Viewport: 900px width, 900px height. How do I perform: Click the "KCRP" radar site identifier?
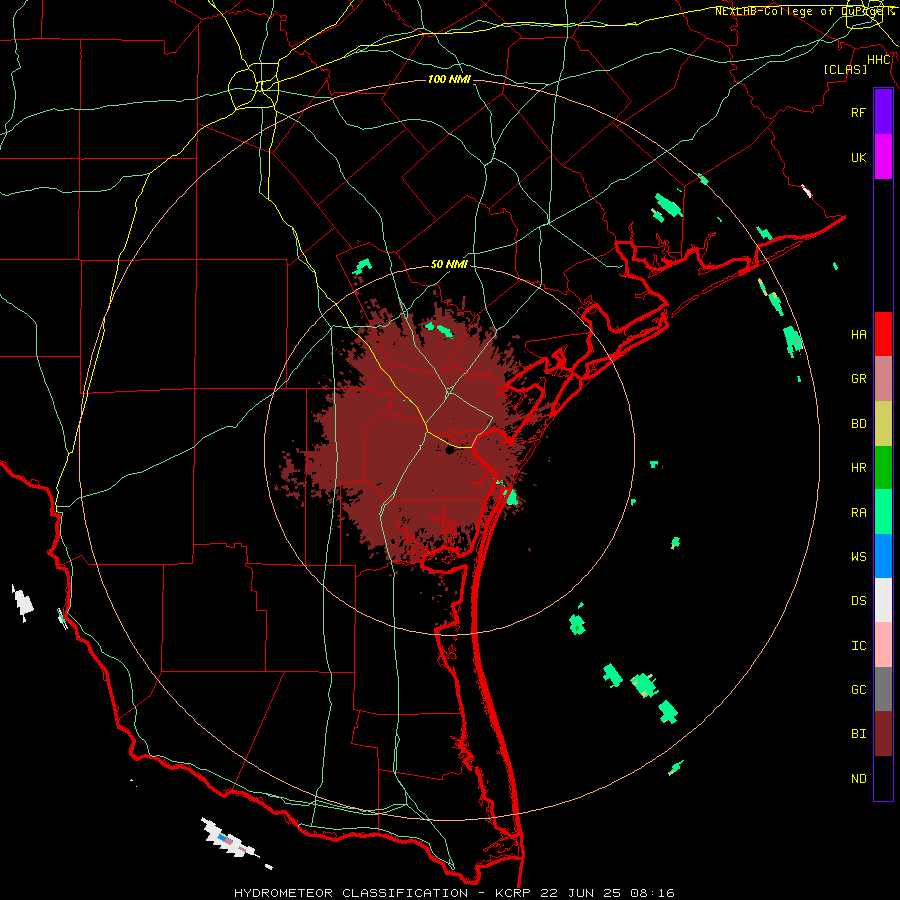pyautogui.click(x=515, y=893)
